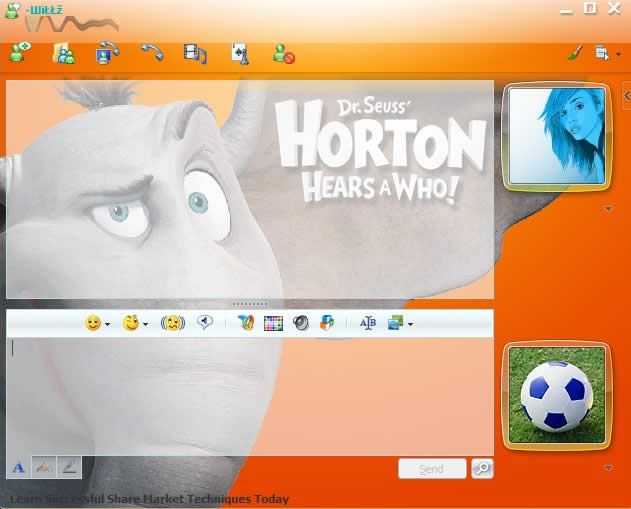
Task: Open the colorful grid icon
Action: (273, 324)
